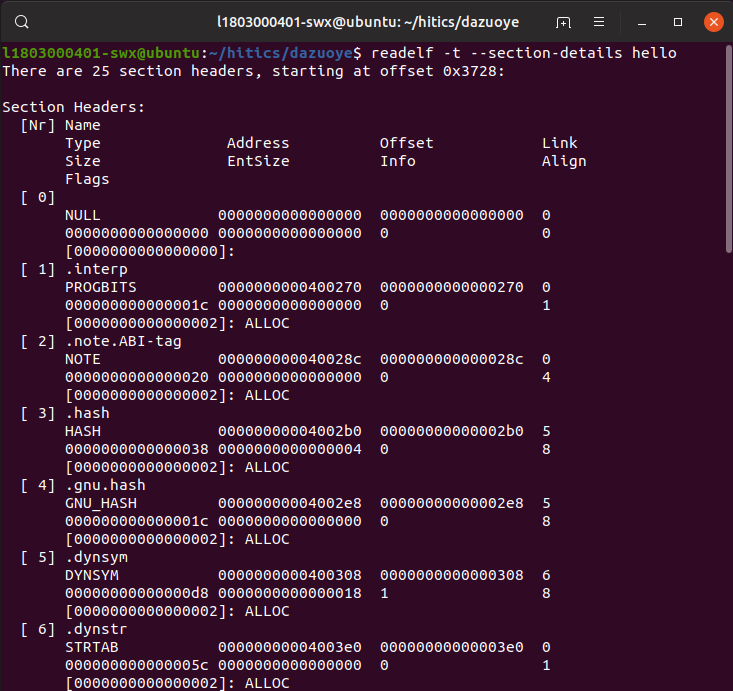Click the line 'There are 25 section headers'
The image size is (733, 691).
(x=131, y=72)
